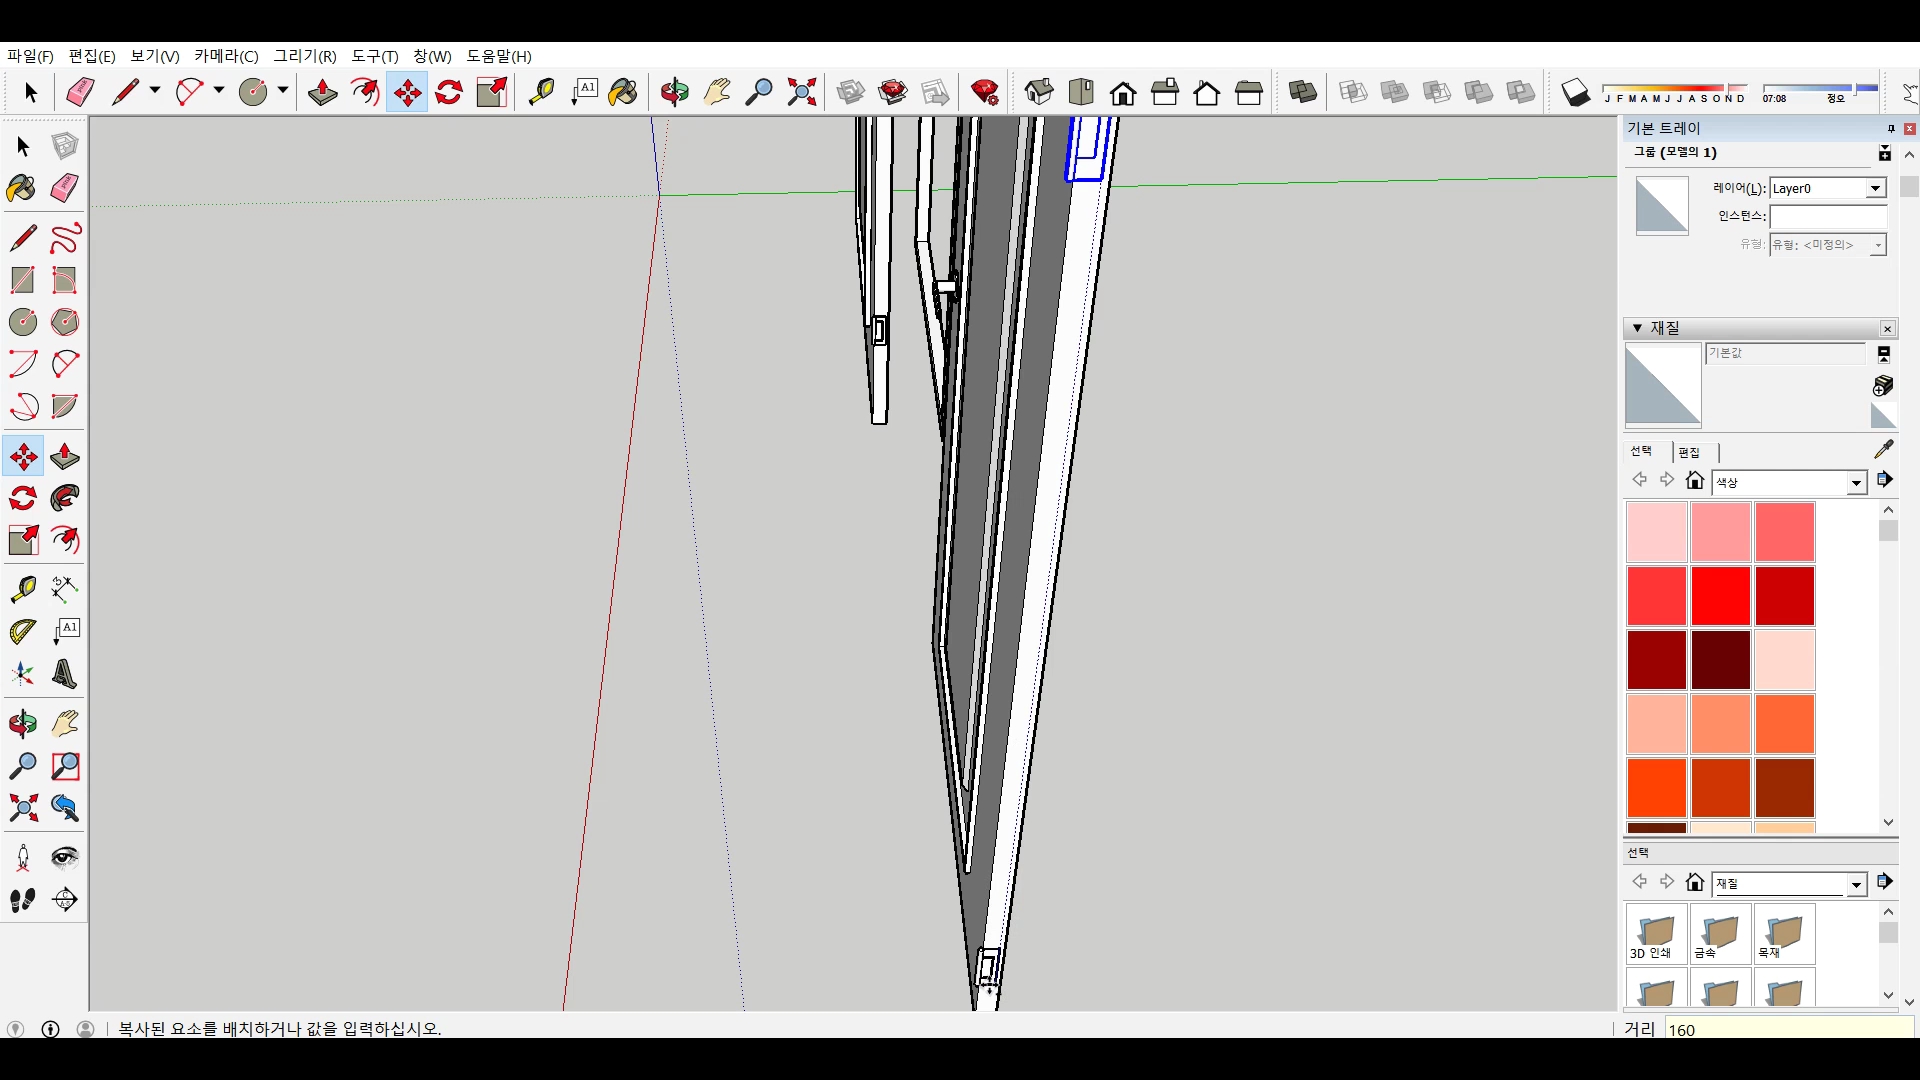The width and height of the screenshot is (1920, 1080).
Task: Select the Push/Pull tool in left toolbar
Action: 65,457
